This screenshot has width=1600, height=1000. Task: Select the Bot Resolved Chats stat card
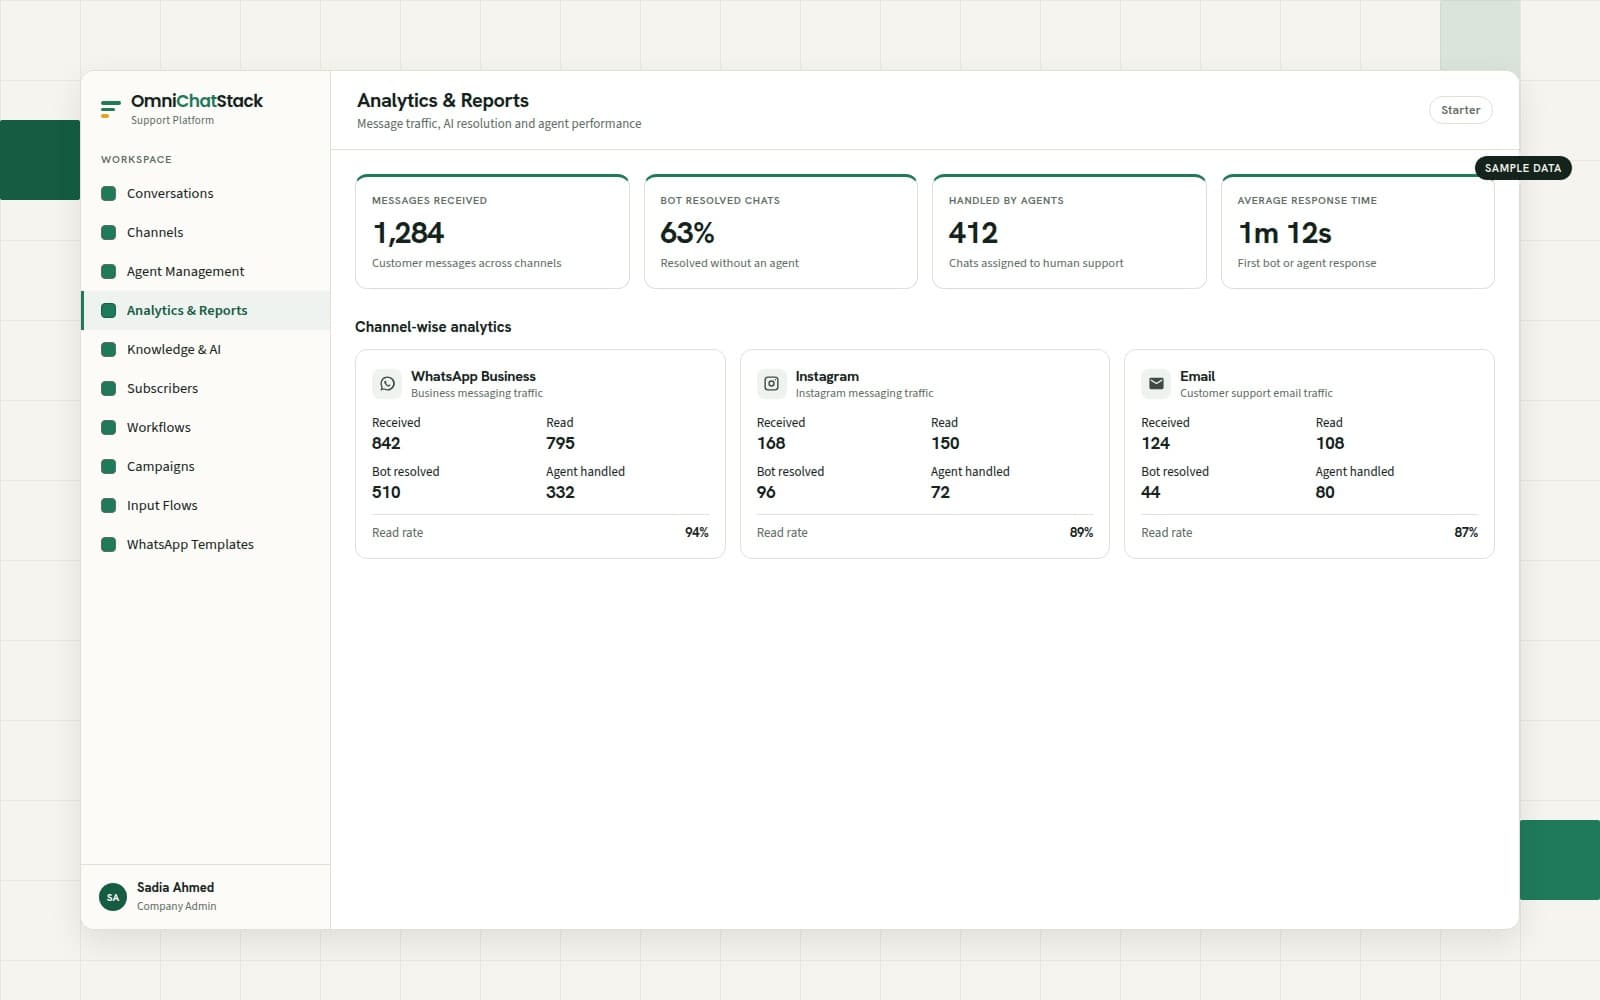tap(780, 232)
